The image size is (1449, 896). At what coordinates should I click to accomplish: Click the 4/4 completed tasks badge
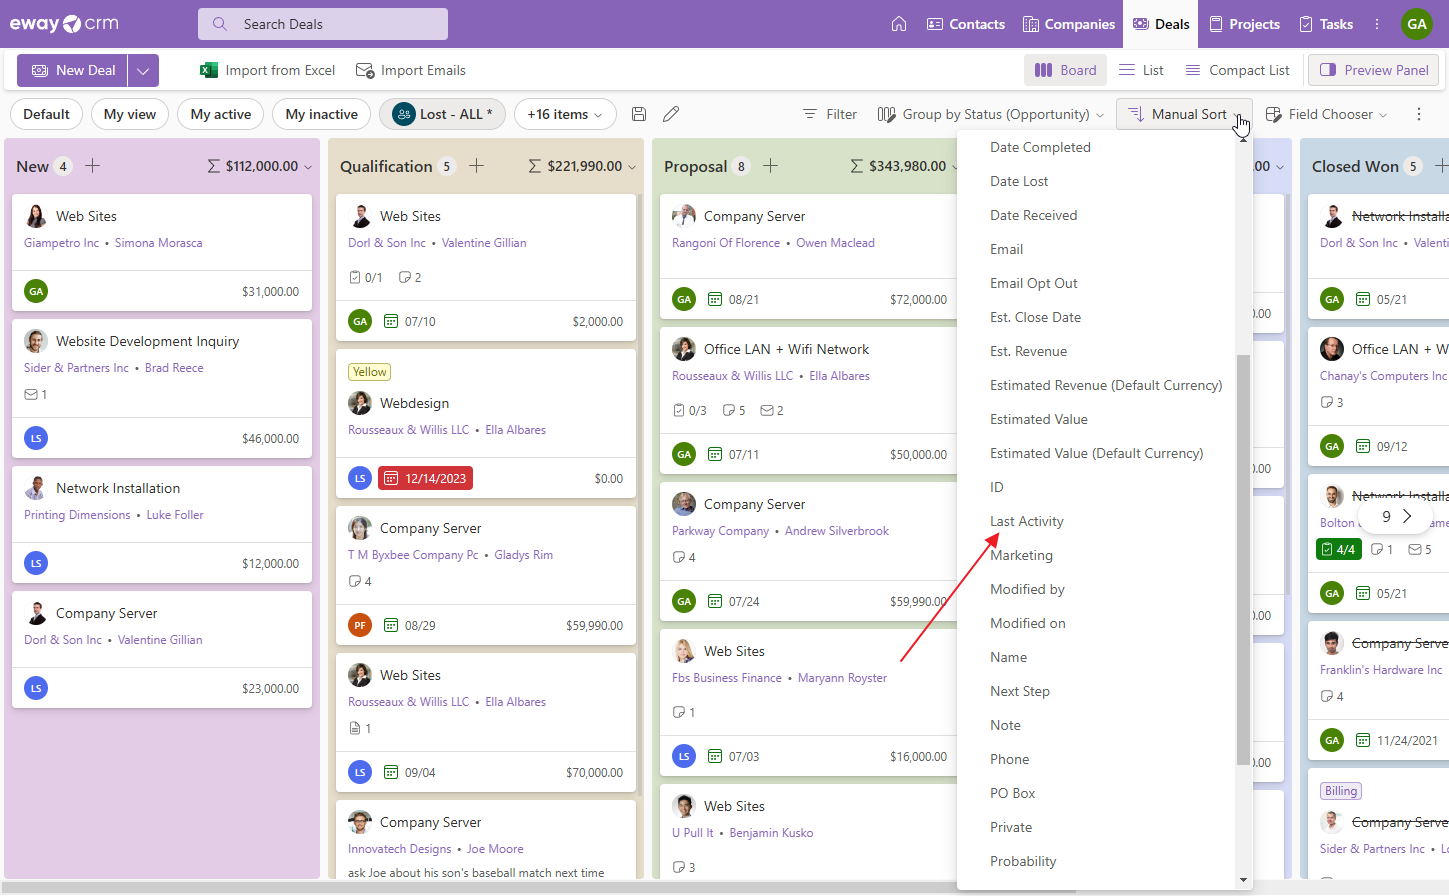pos(1338,549)
